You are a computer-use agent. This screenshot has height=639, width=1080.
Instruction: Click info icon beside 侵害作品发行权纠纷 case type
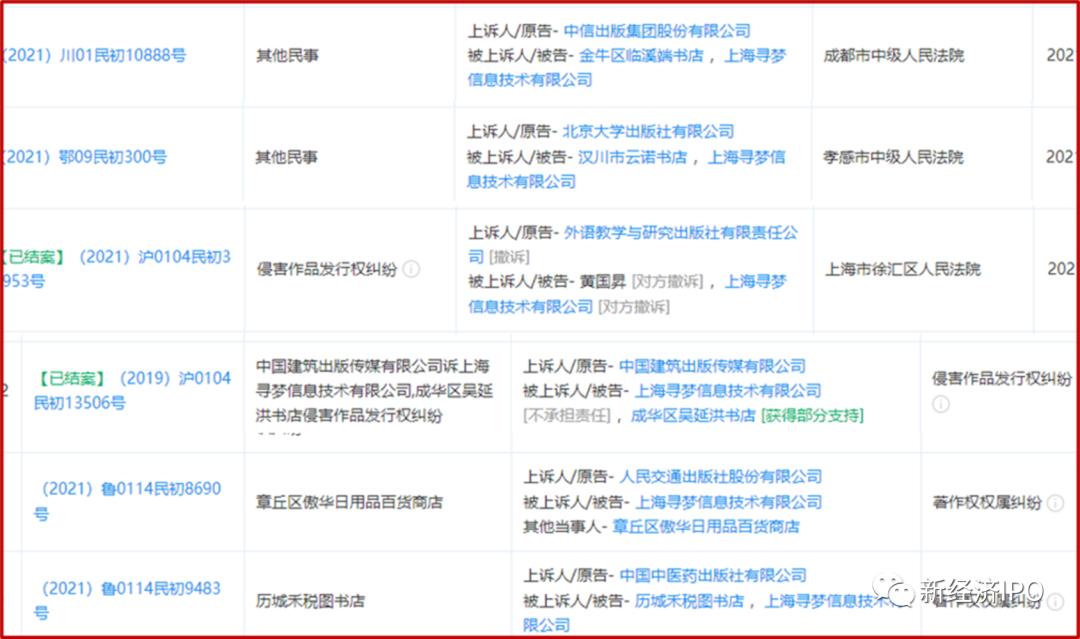coord(410,270)
